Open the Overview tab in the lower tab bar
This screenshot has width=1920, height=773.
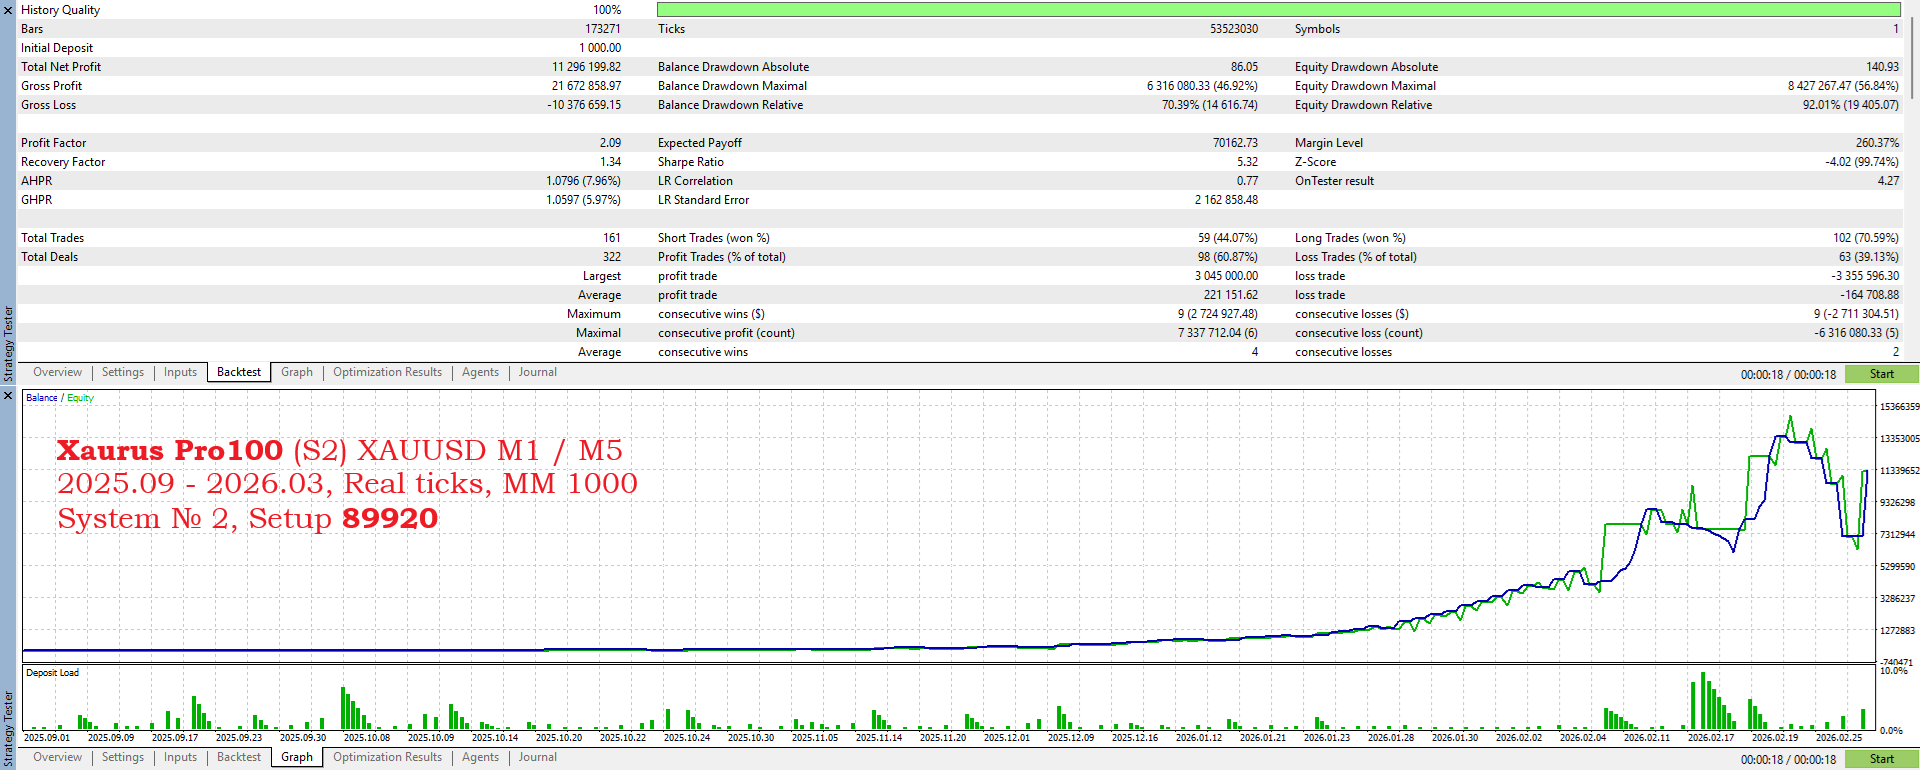pyautogui.click(x=57, y=757)
